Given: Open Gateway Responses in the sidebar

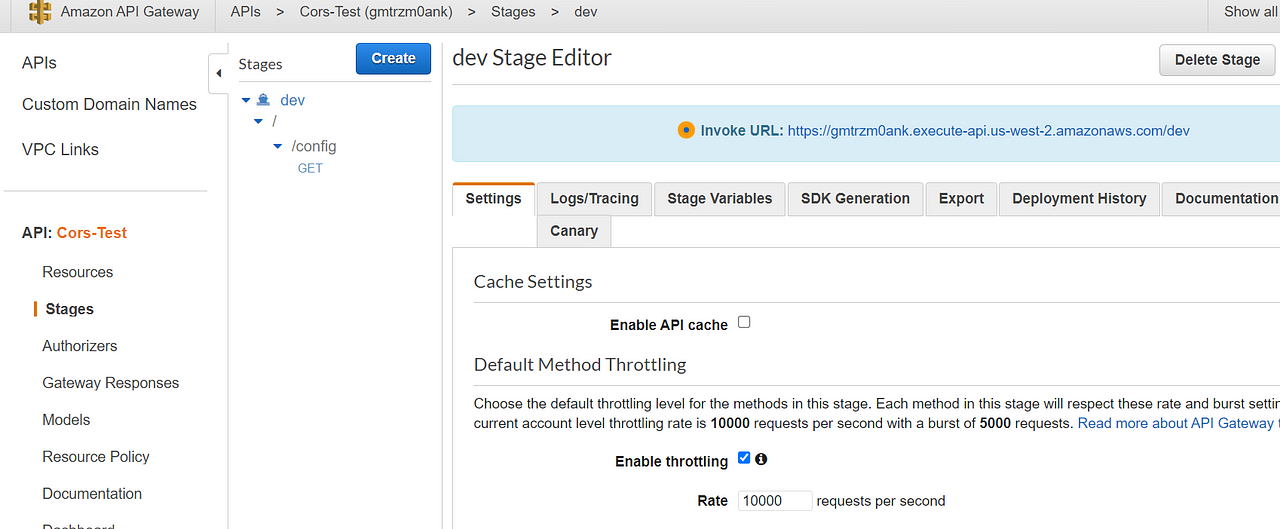Looking at the screenshot, I should click(110, 383).
